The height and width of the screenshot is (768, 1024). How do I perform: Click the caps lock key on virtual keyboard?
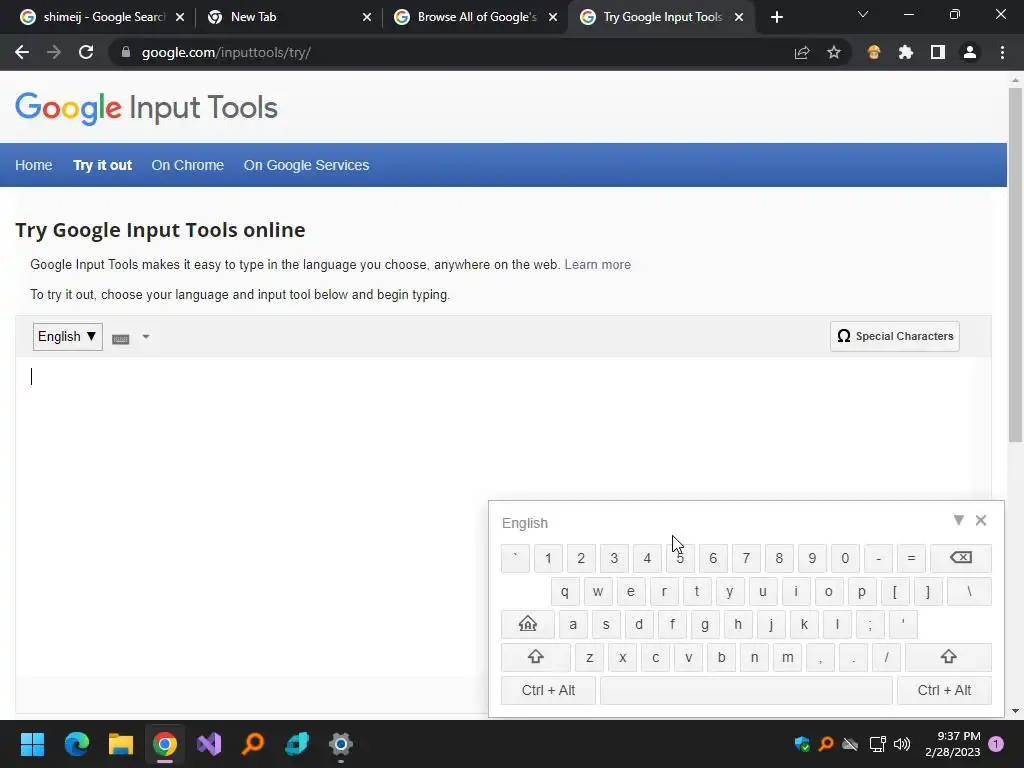528,624
